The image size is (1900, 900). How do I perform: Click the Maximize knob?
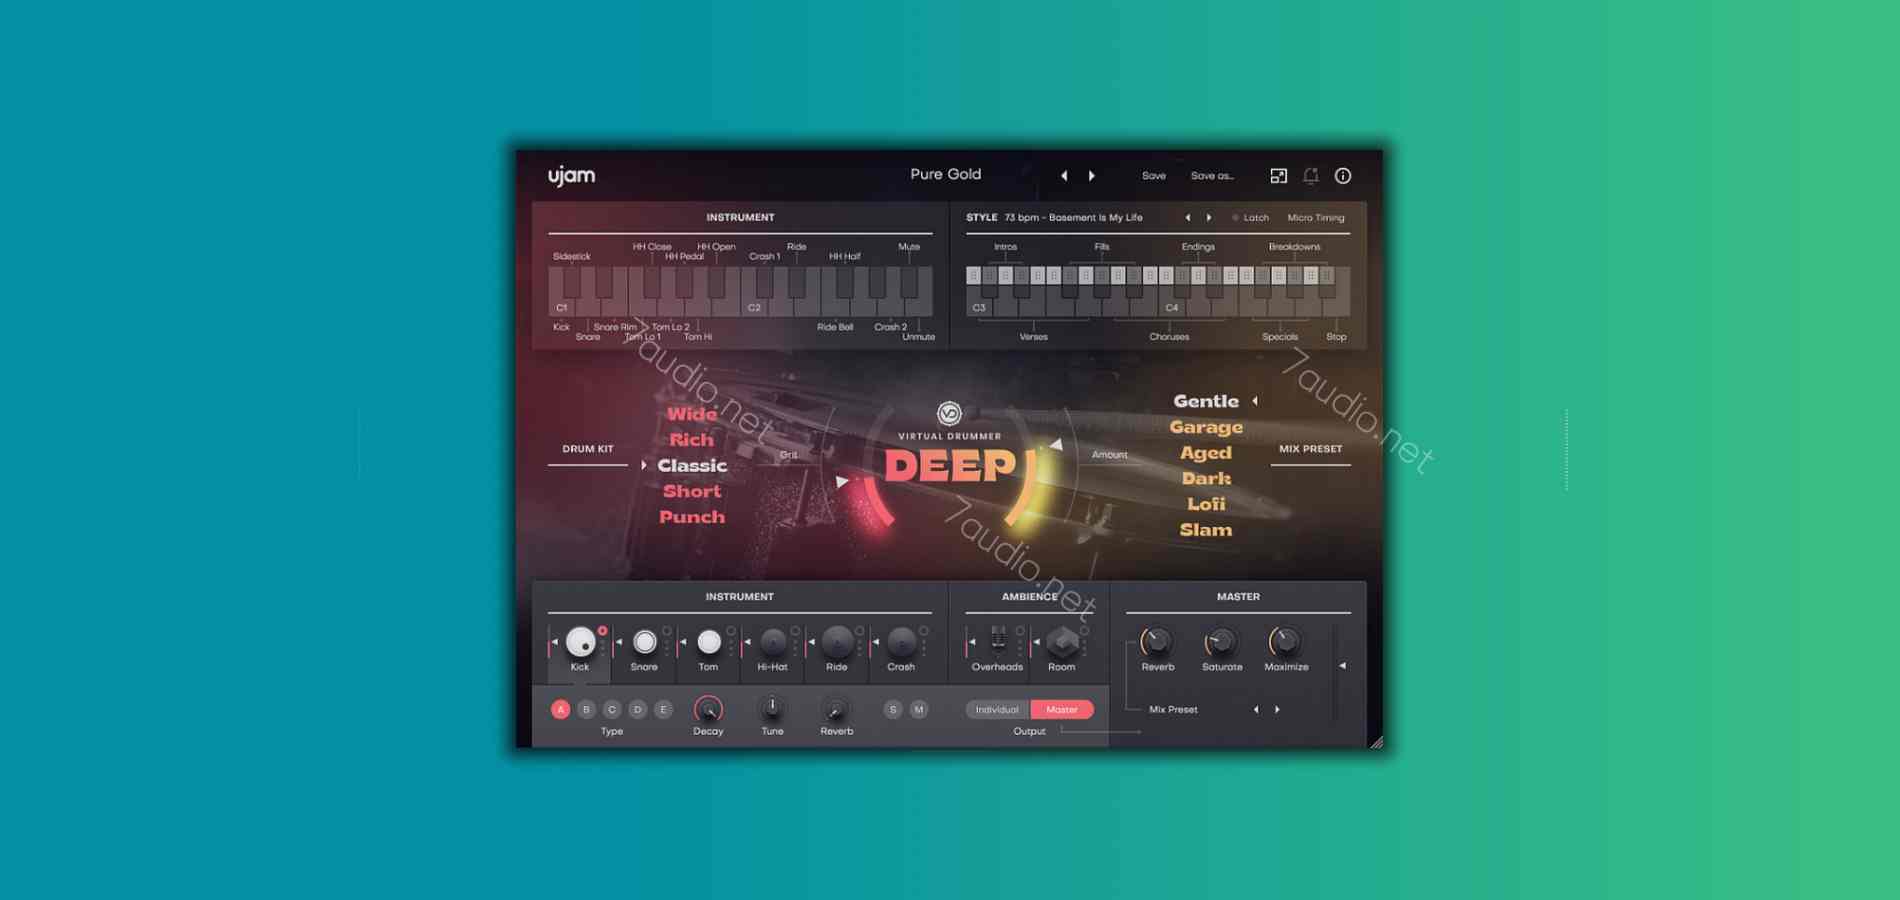coord(1285,642)
